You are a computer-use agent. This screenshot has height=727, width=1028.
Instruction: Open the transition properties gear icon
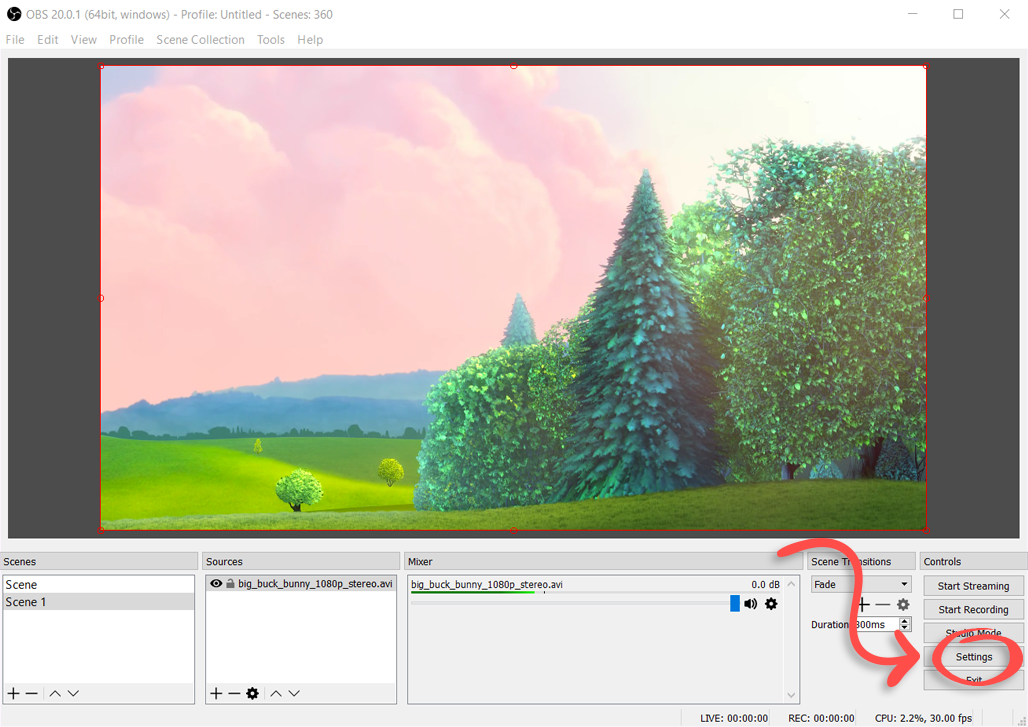click(903, 604)
